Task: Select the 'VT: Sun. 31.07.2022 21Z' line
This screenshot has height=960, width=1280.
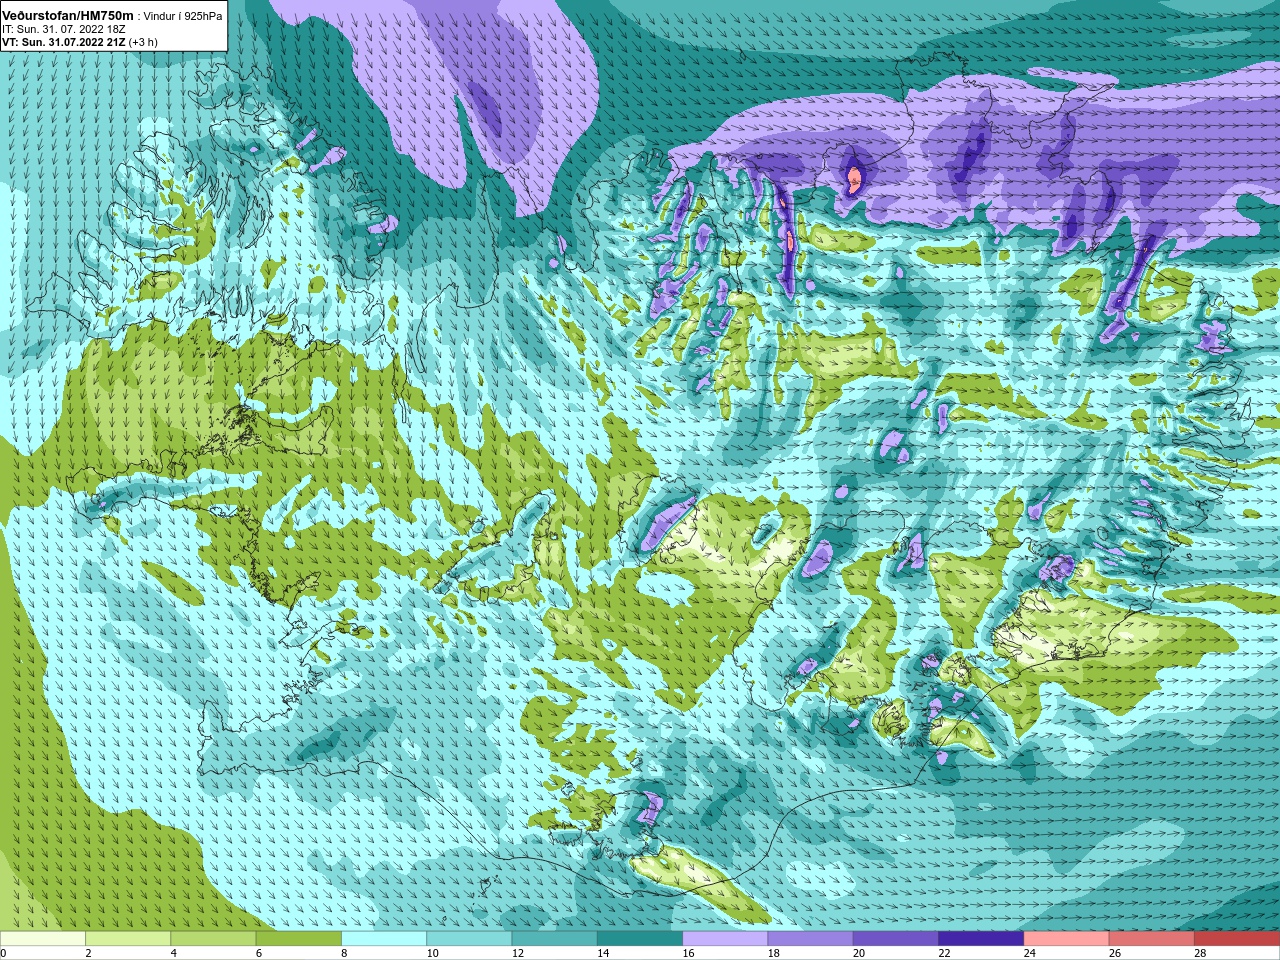Action: (63, 42)
